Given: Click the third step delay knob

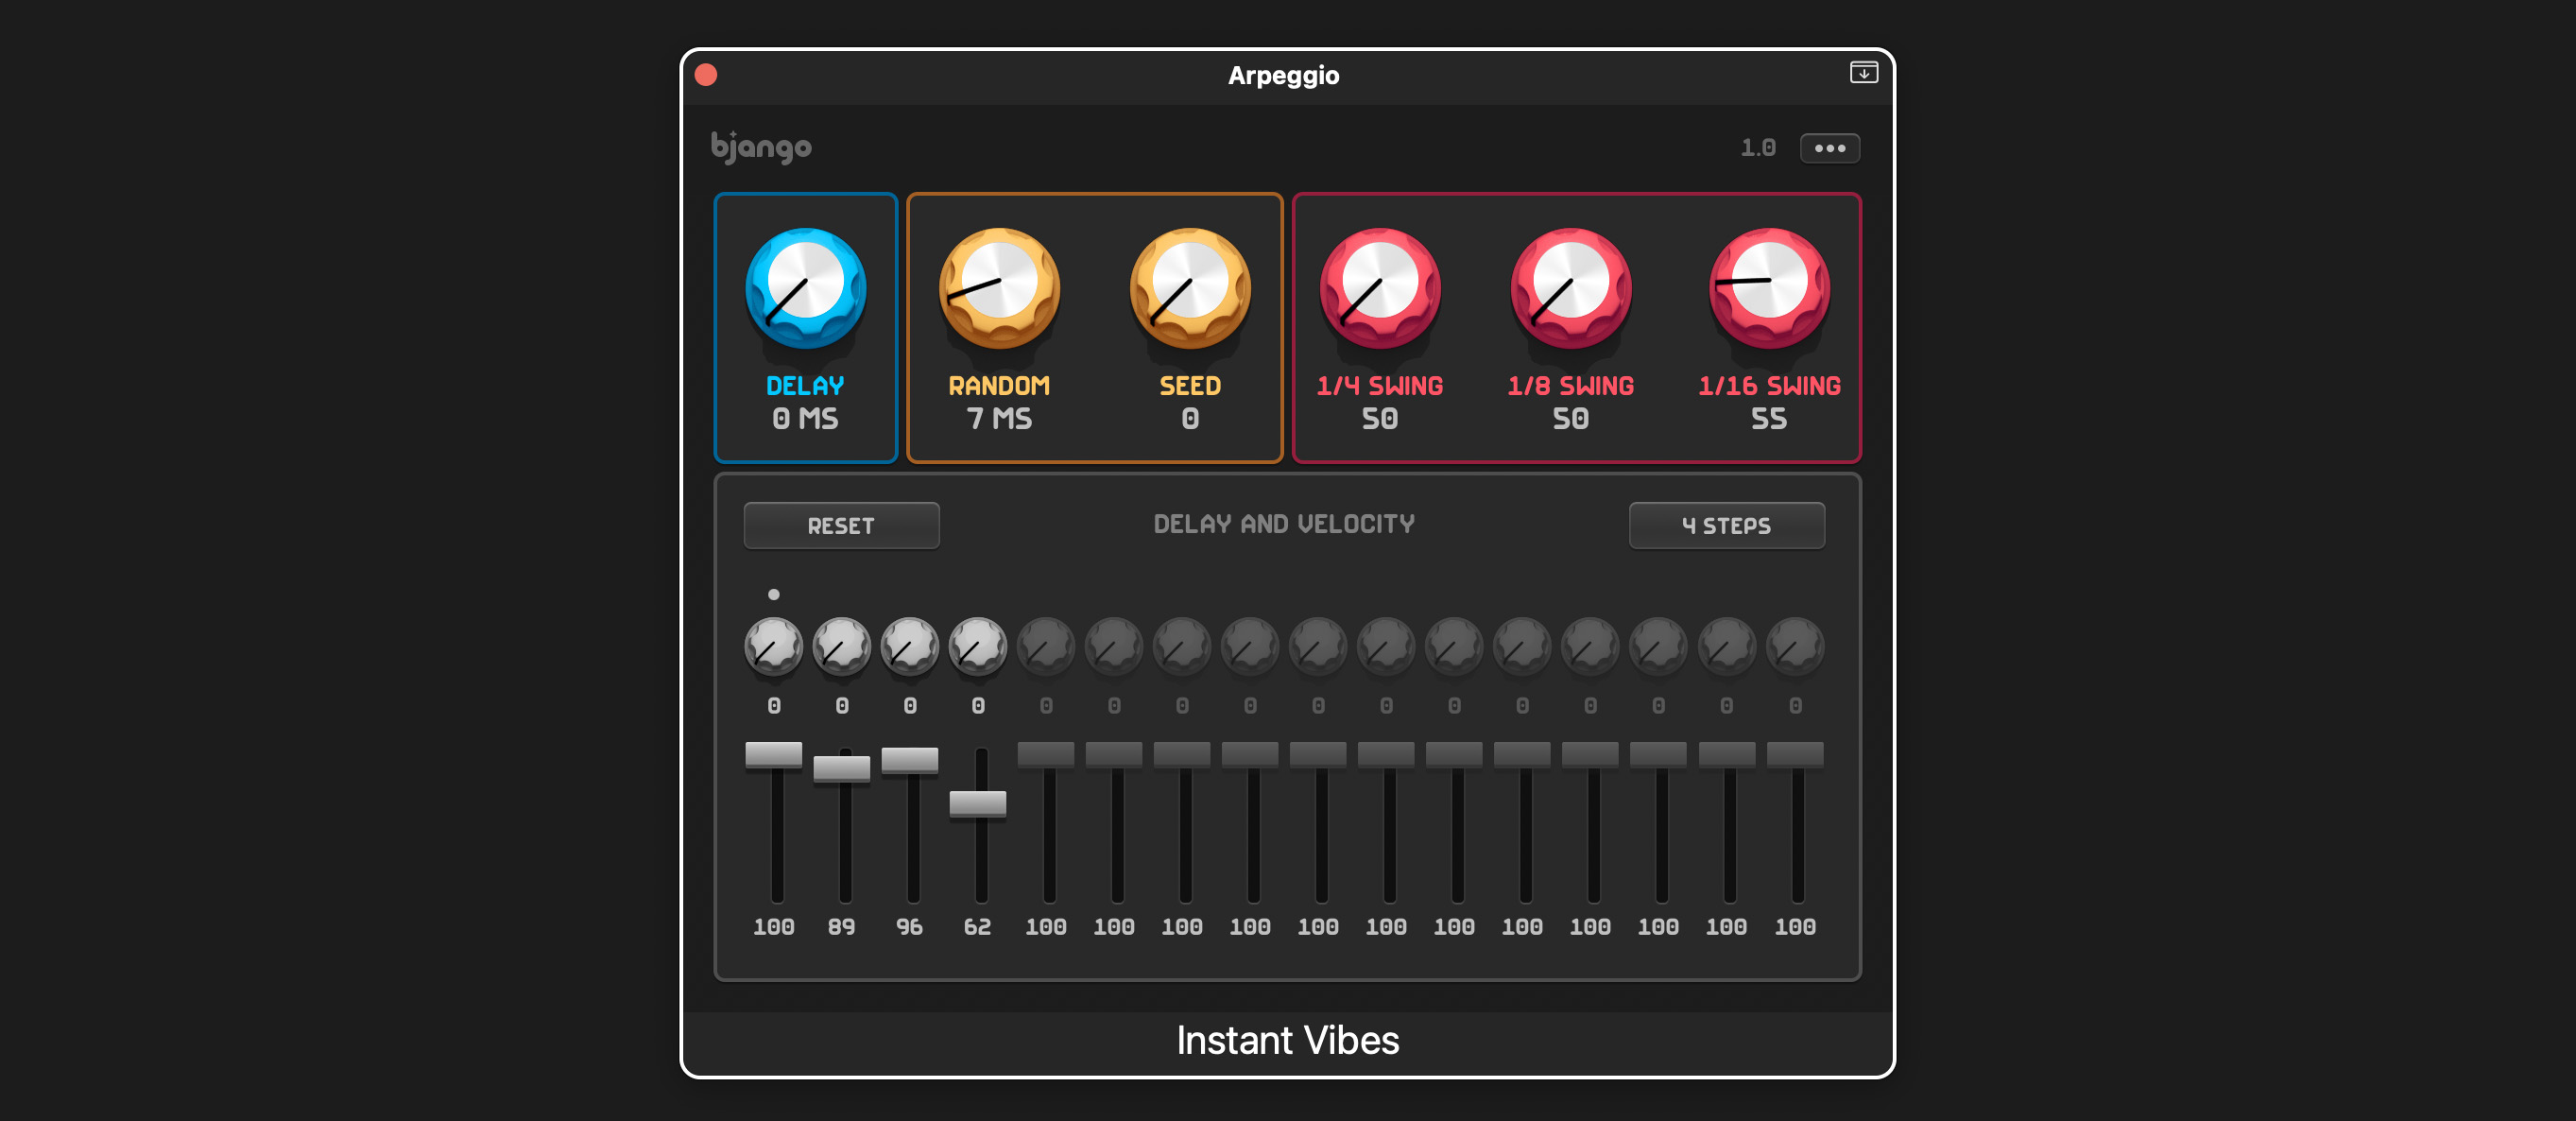Looking at the screenshot, I should tap(910, 646).
